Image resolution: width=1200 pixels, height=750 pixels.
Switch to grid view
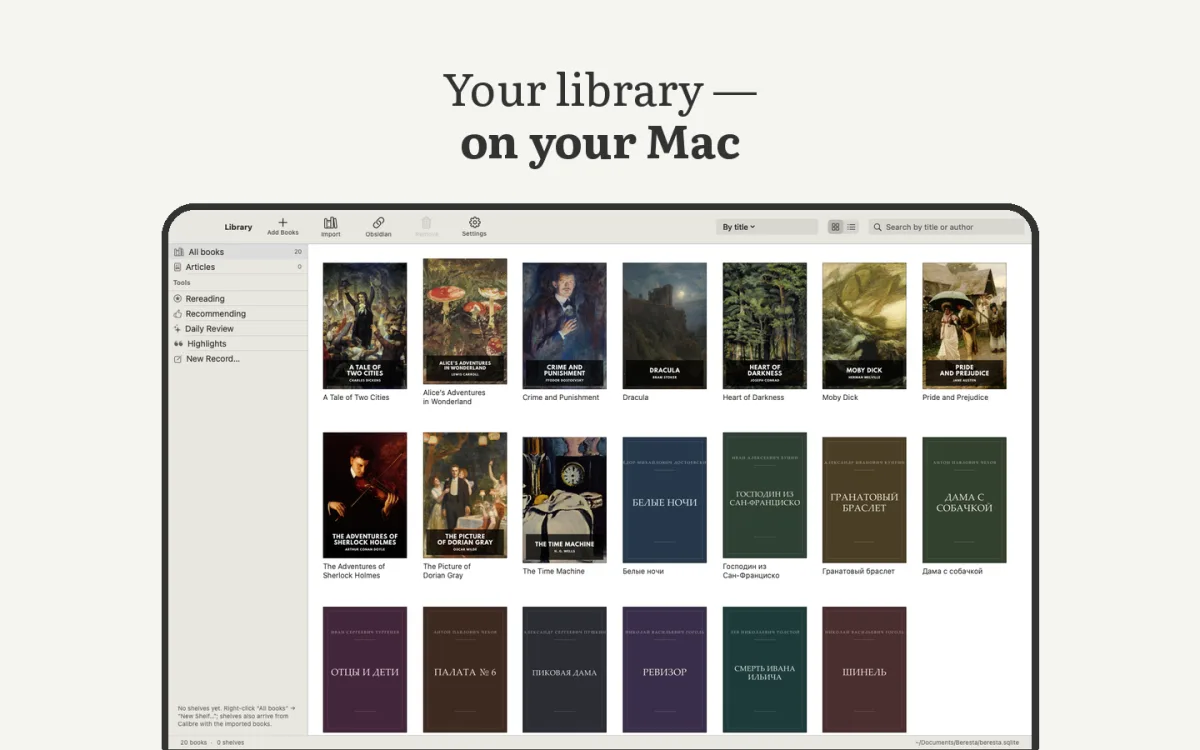836,227
